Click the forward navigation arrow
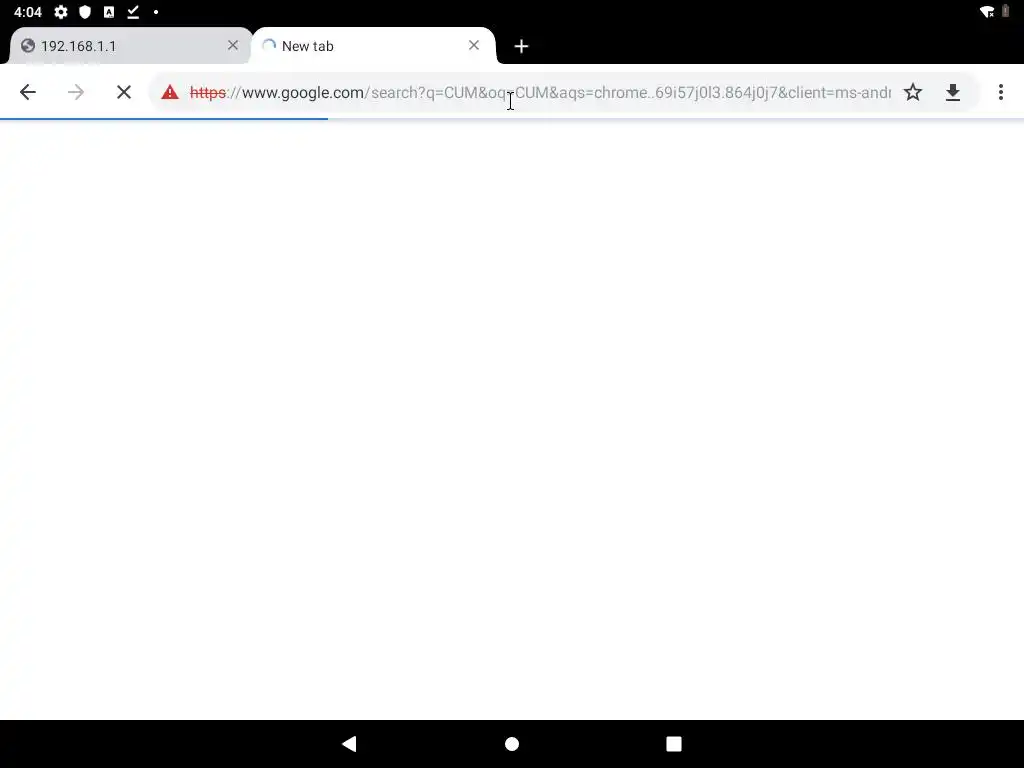Image resolution: width=1024 pixels, height=768 pixels. click(x=76, y=92)
